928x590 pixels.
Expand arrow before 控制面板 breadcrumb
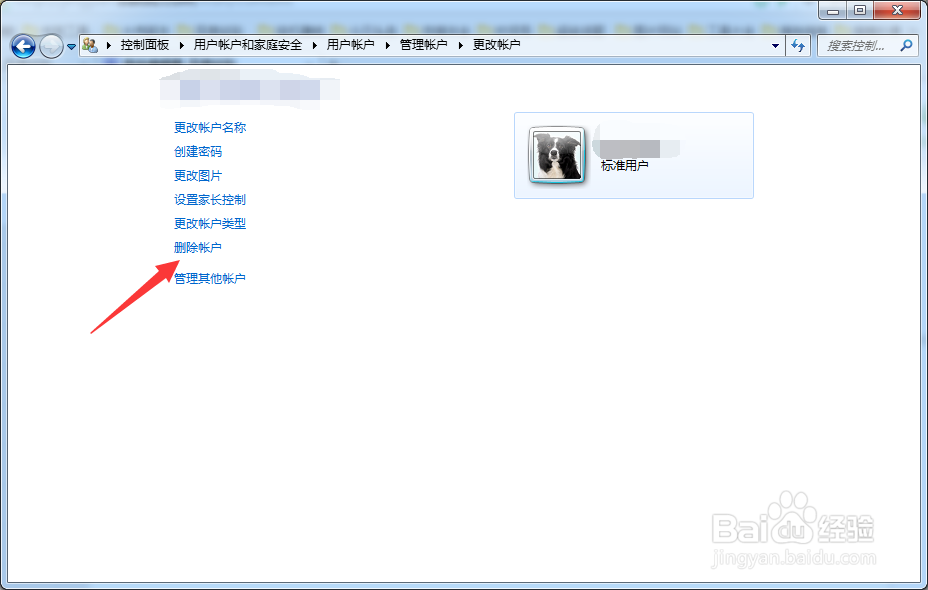(109, 46)
